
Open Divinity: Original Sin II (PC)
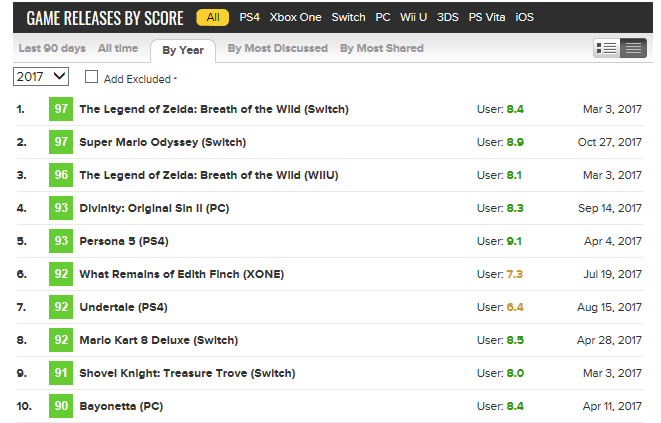(x=154, y=208)
